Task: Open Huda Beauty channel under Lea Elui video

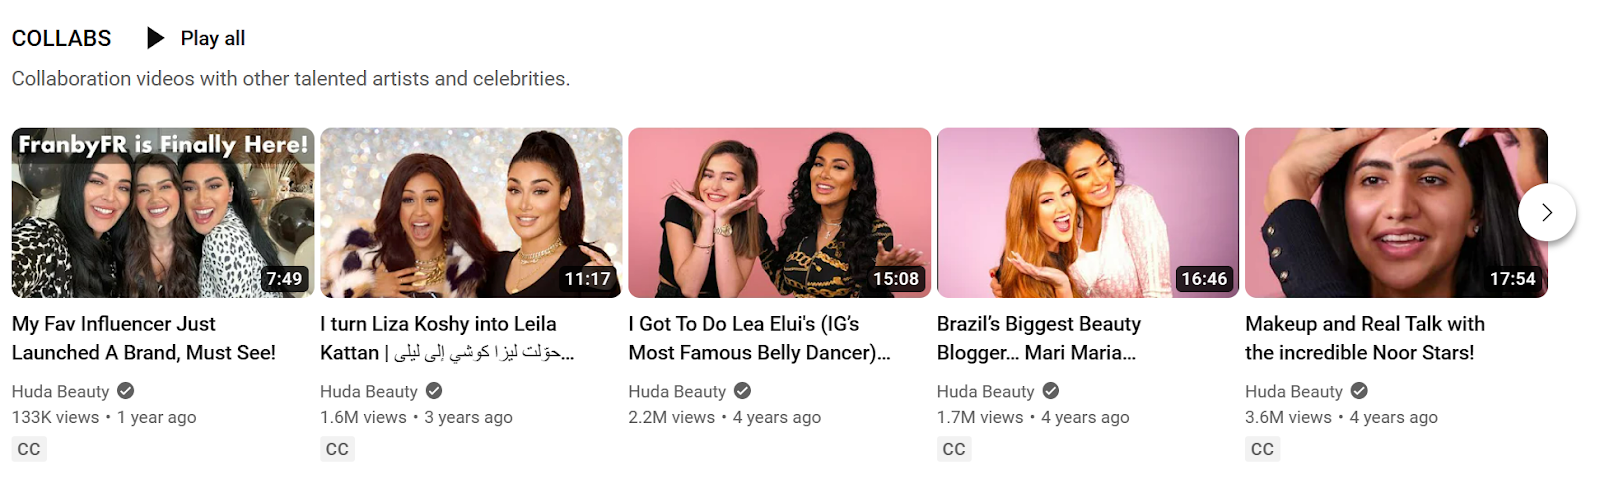Action: coord(677,391)
